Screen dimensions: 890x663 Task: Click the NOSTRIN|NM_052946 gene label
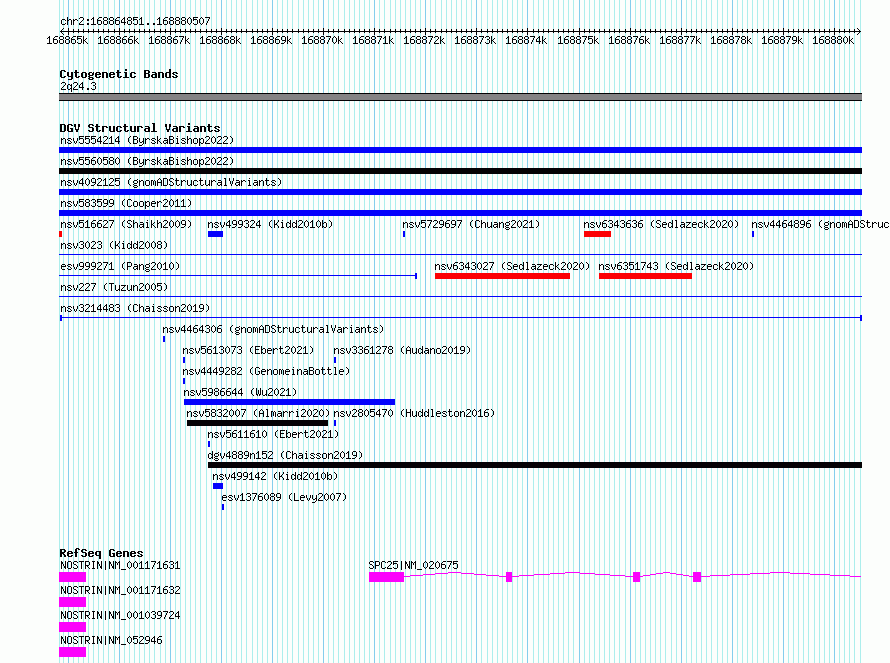[111, 640]
